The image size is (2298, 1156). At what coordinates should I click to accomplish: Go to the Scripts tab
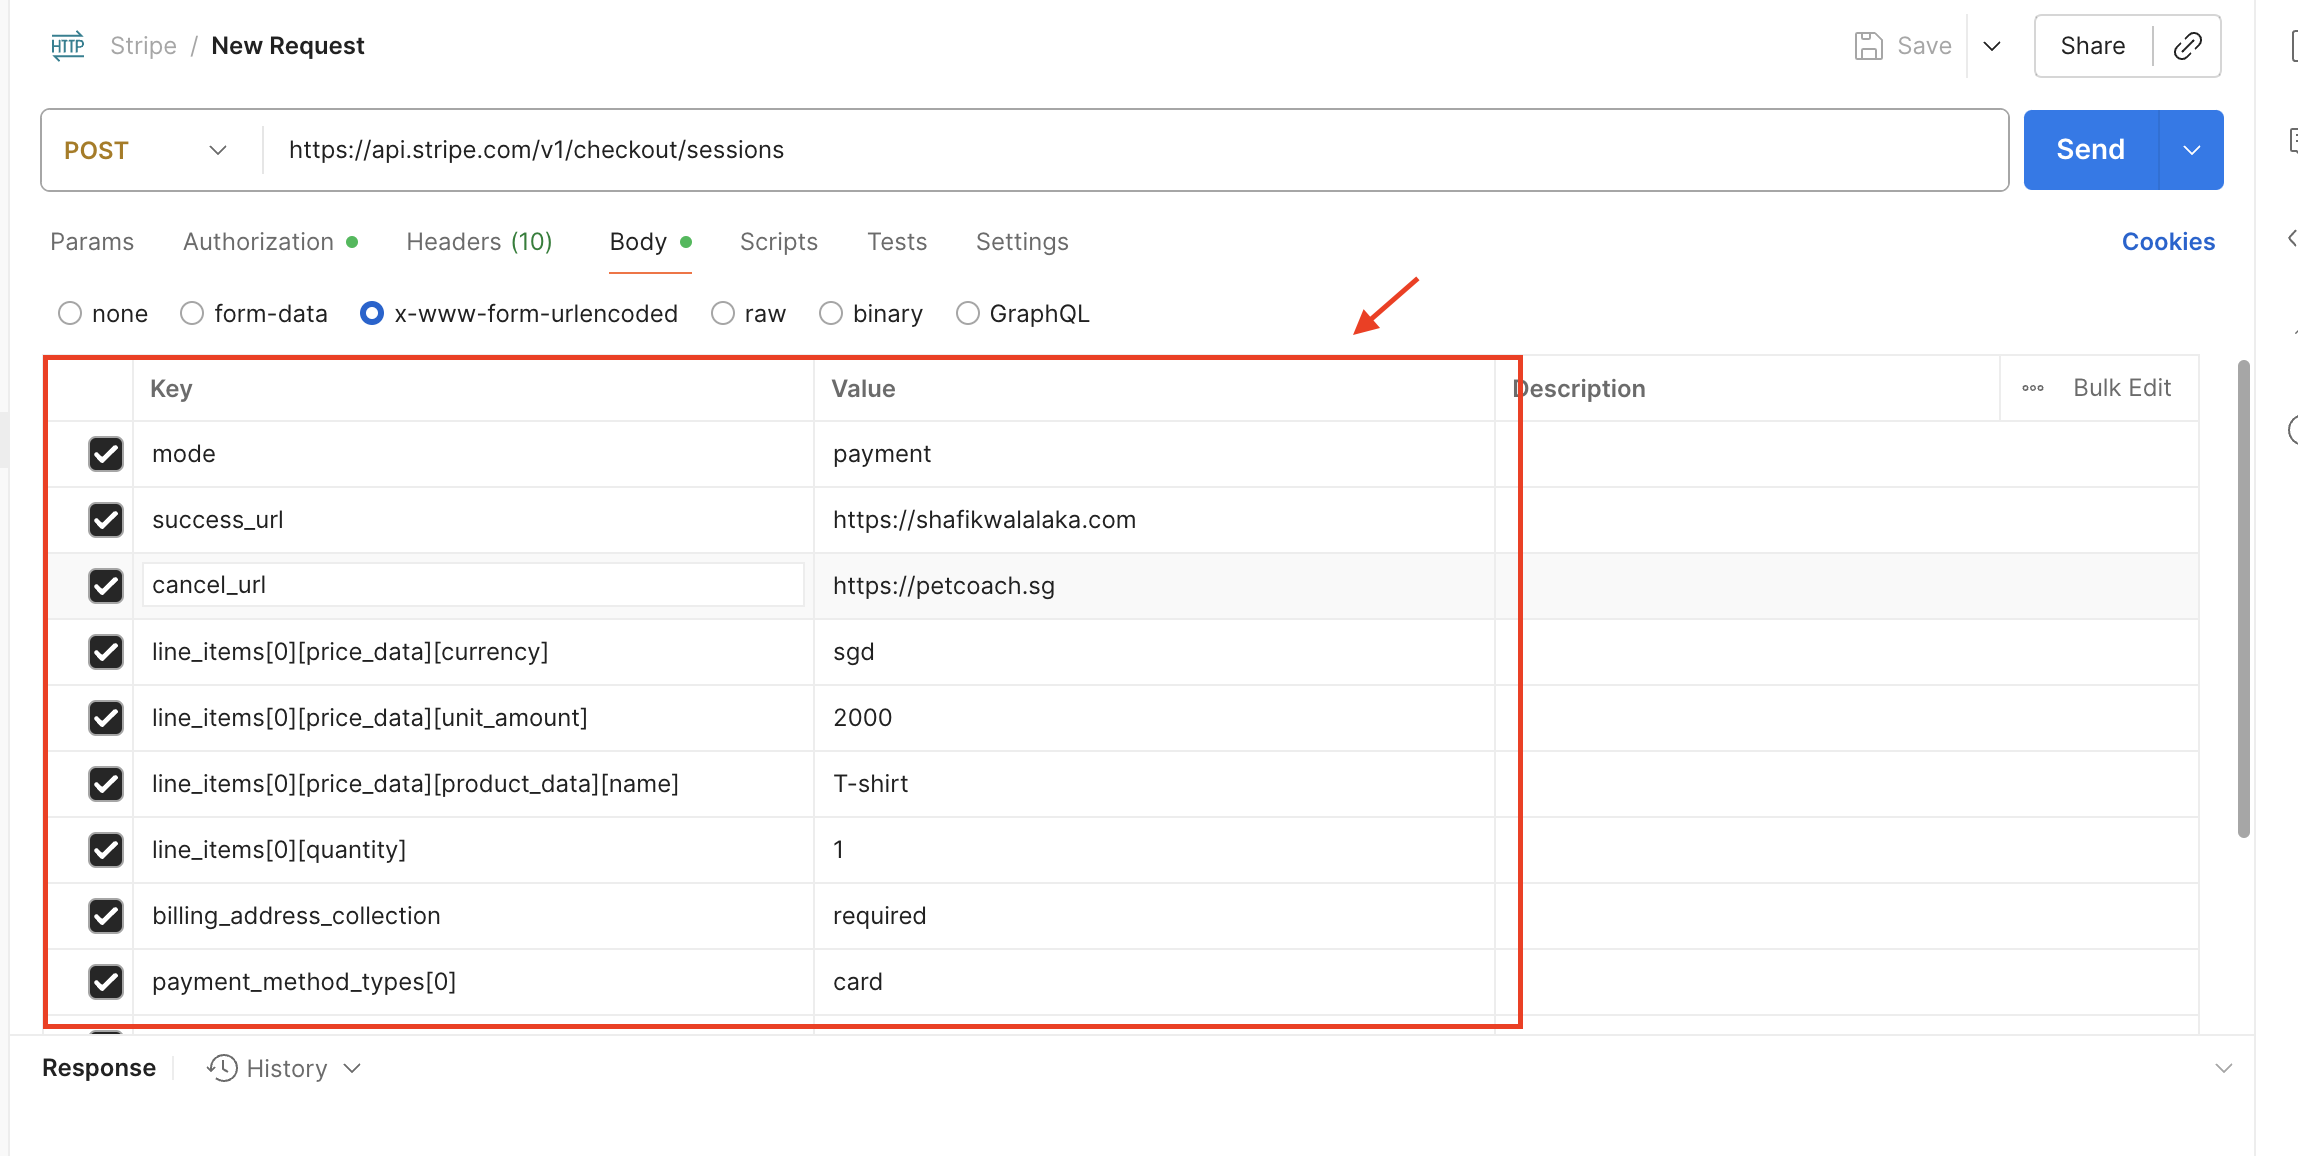tap(779, 242)
